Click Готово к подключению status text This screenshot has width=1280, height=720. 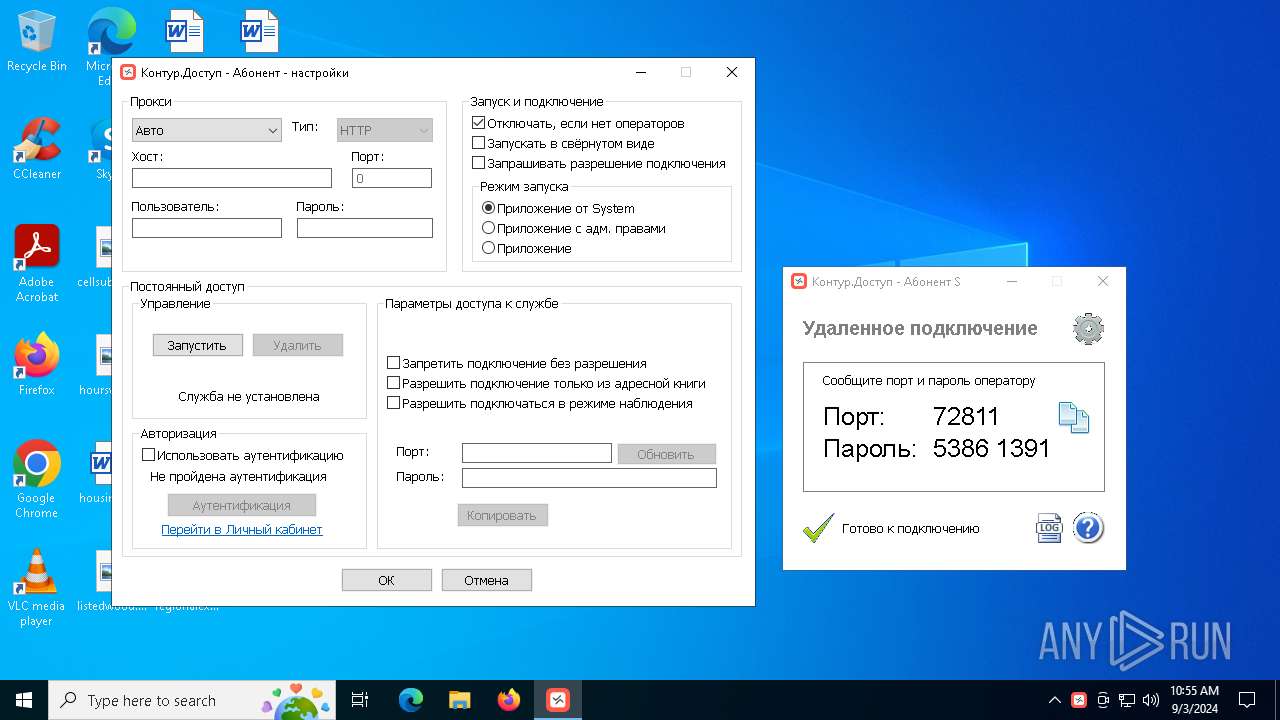coord(911,529)
